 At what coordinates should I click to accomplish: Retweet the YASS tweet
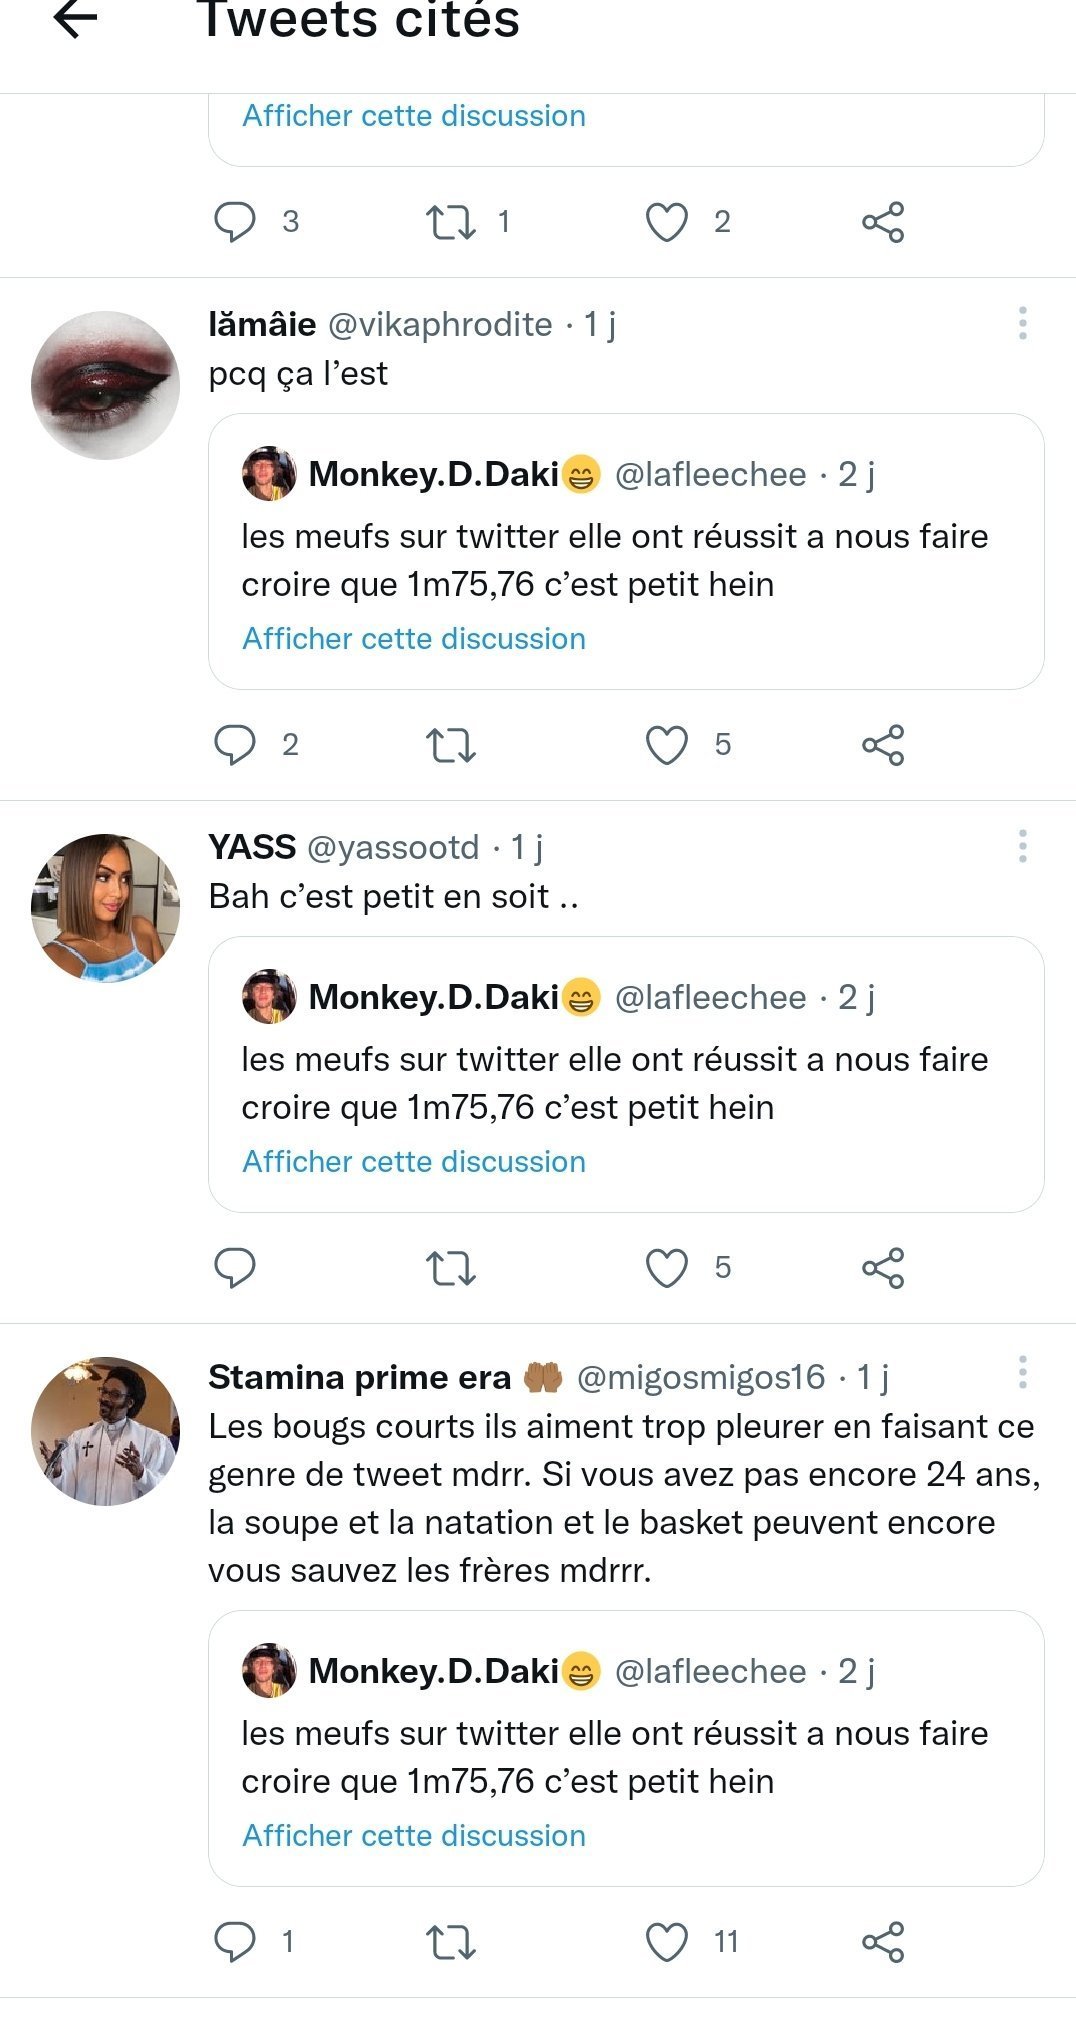[451, 1268]
